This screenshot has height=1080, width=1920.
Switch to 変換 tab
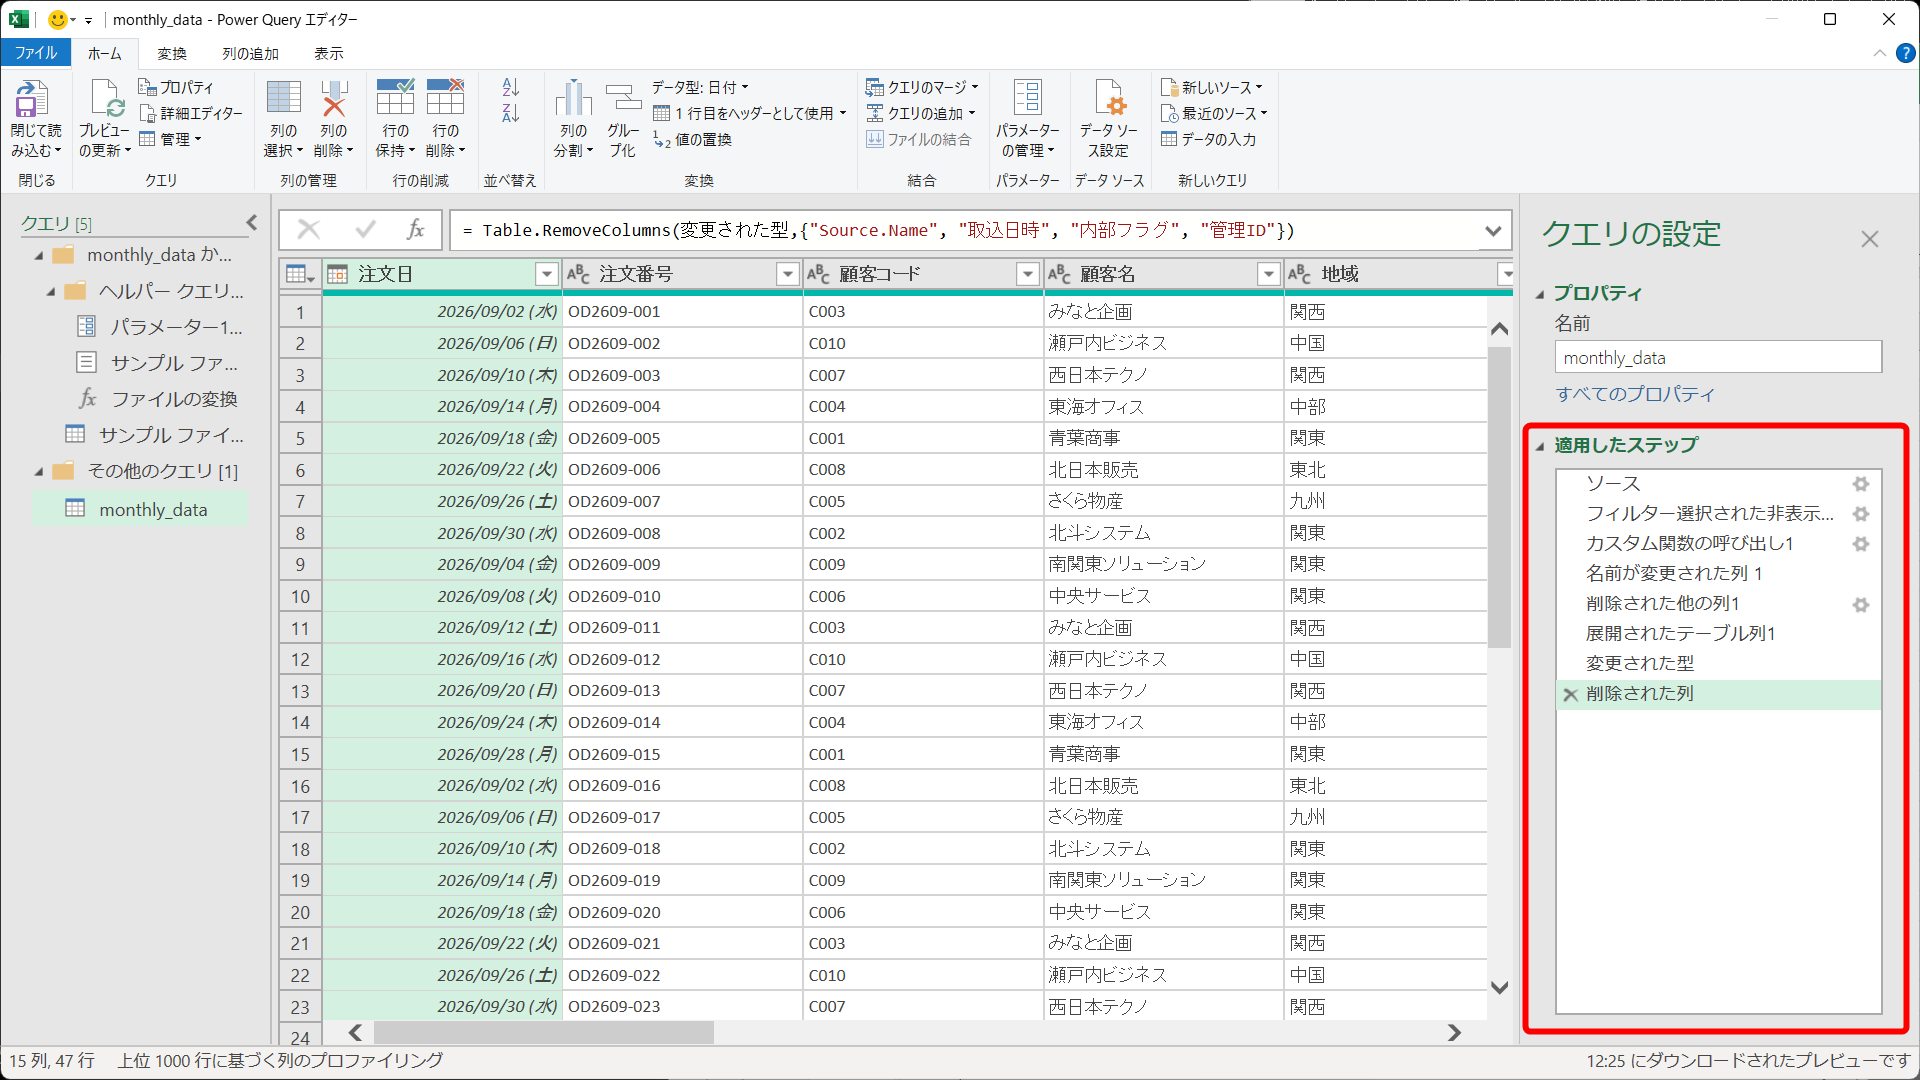(x=172, y=53)
